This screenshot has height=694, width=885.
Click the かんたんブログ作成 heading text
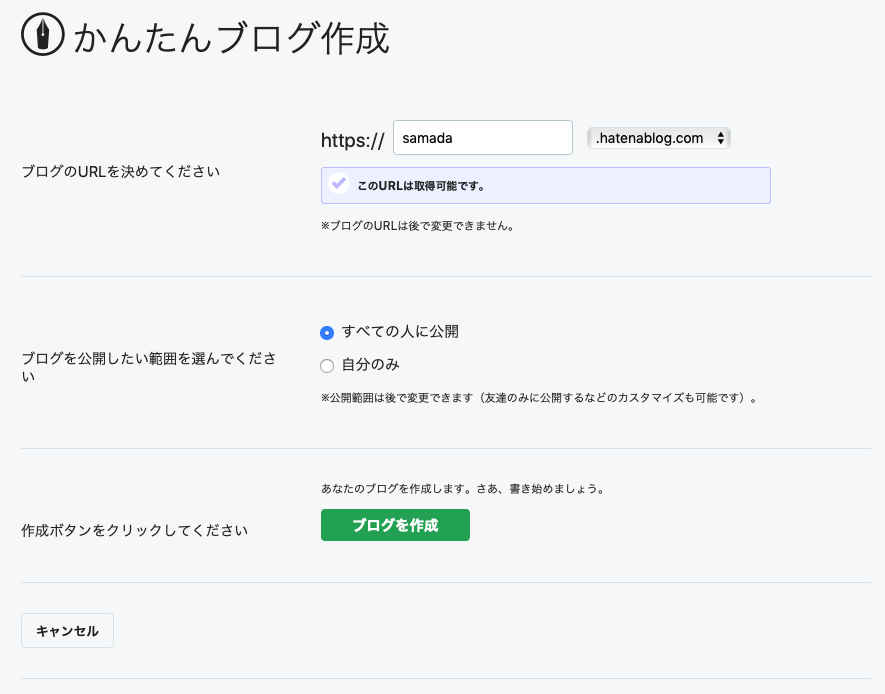231,38
